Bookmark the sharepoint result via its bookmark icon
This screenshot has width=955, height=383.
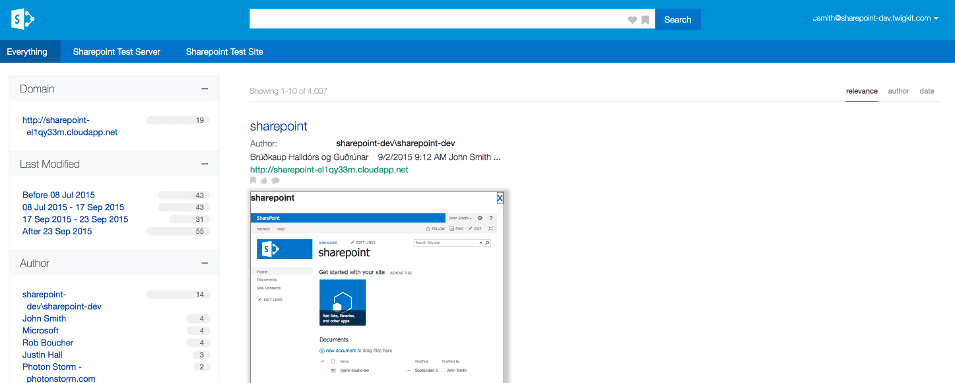pos(253,180)
